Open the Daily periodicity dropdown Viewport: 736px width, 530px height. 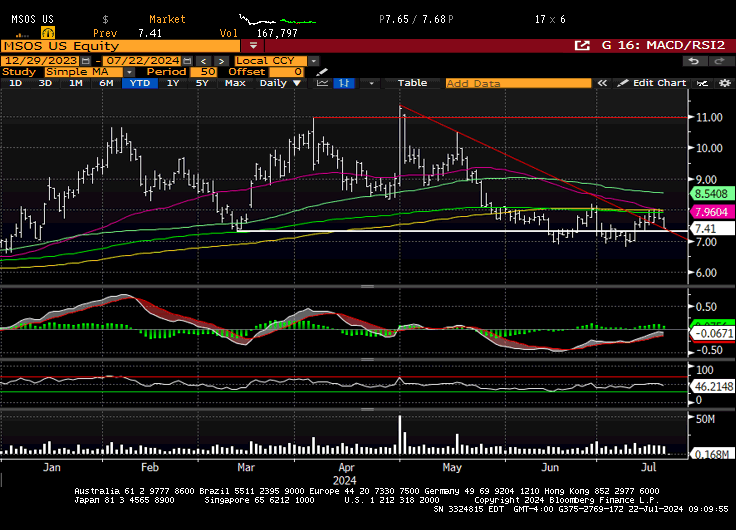point(280,83)
